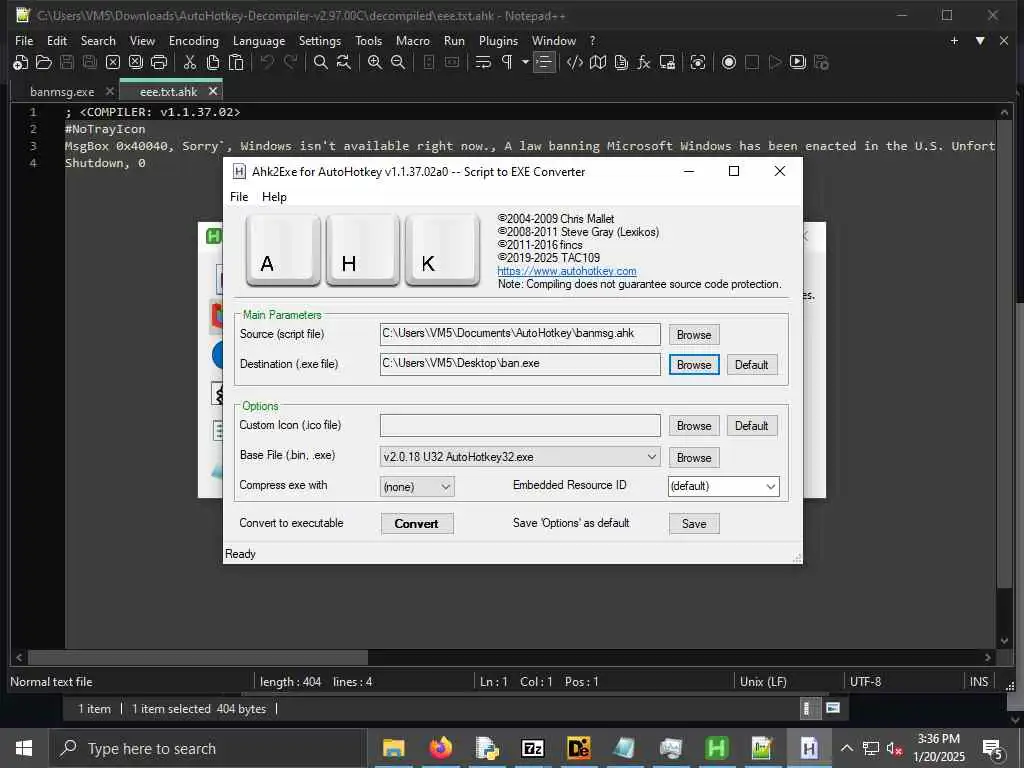Viewport: 1024px width, 768px height.
Task: Open the Language menu
Action: tap(259, 40)
